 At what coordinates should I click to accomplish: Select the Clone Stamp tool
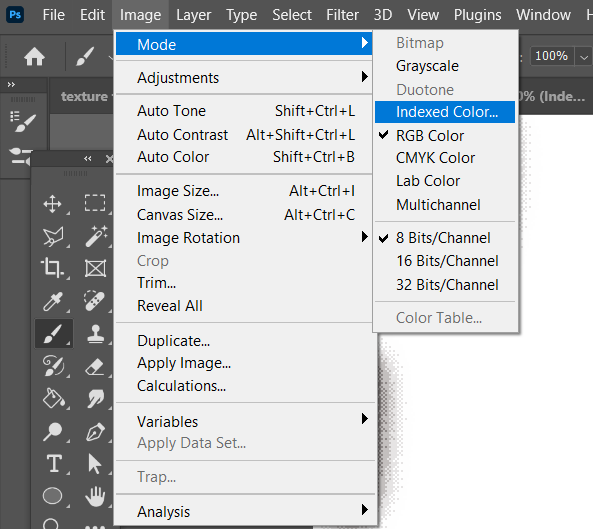click(x=96, y=334)
